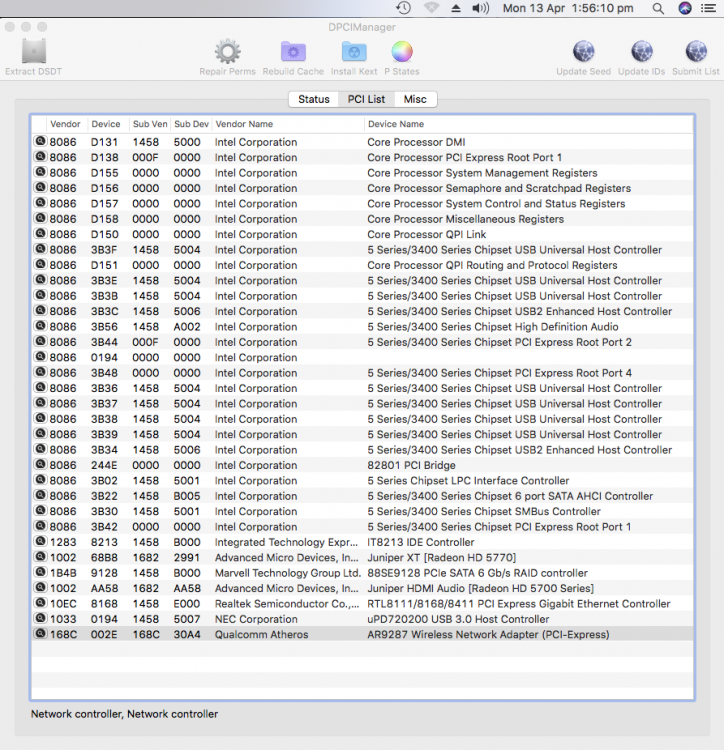Click lookup icon on Juniper XT Radeon row

pyautogui.click(x=41, y=556)
